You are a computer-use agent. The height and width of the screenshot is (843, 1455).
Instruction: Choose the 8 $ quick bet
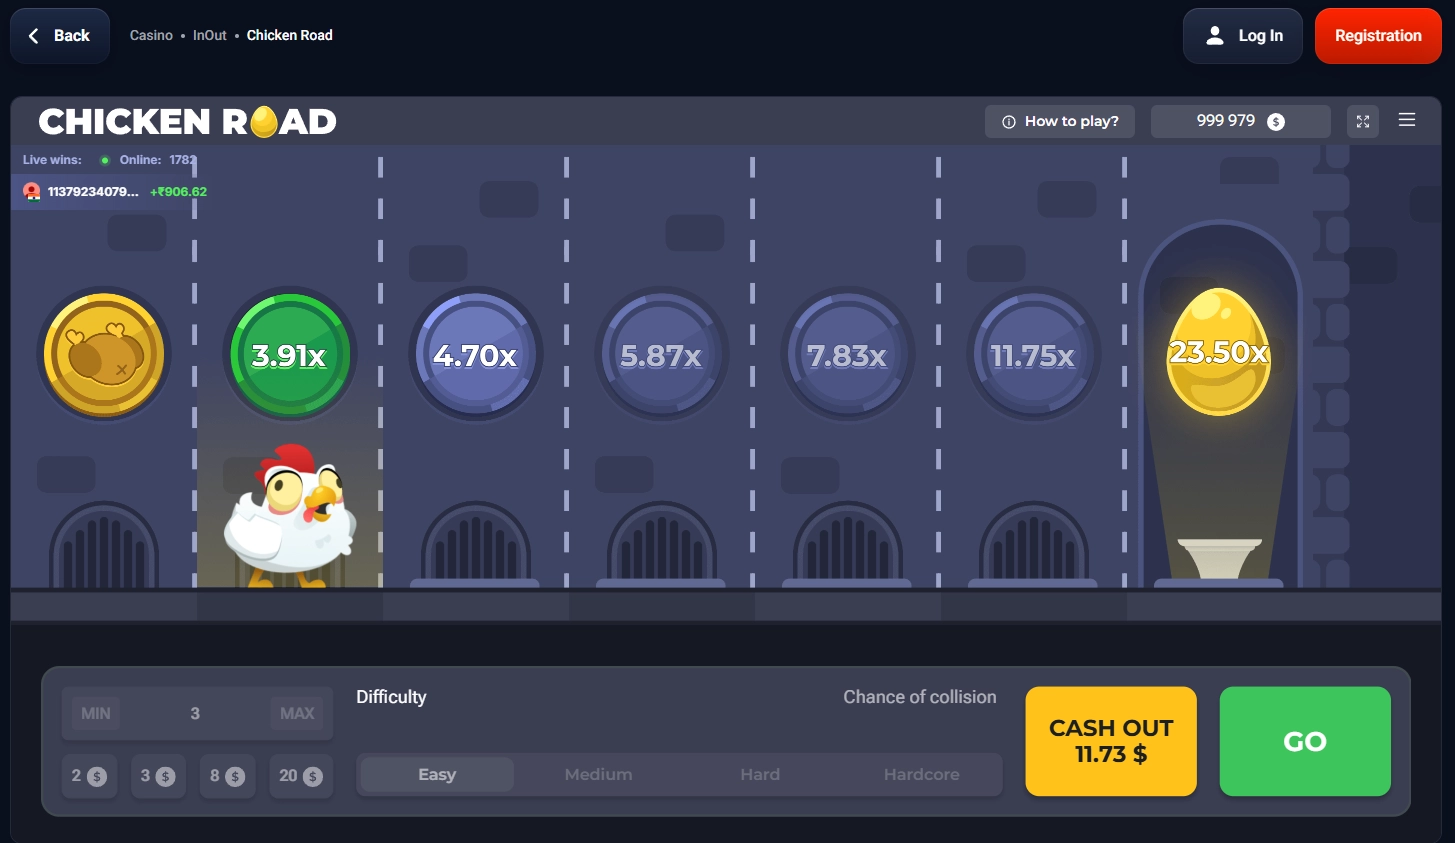pyautogui.click(x=227, y=776)
